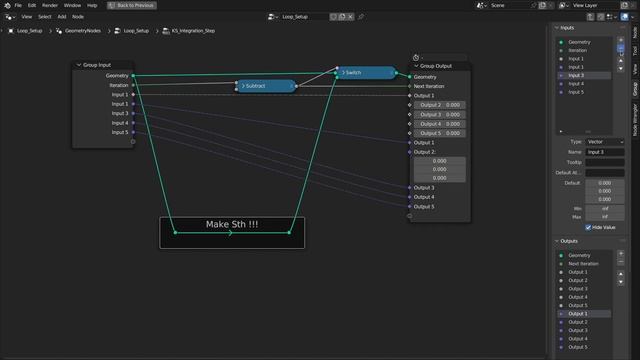The width and height of the screenshot is (640, 360).
Task: Select Next Iteration in the Outputs list
Action: click(x=584, y=264)
